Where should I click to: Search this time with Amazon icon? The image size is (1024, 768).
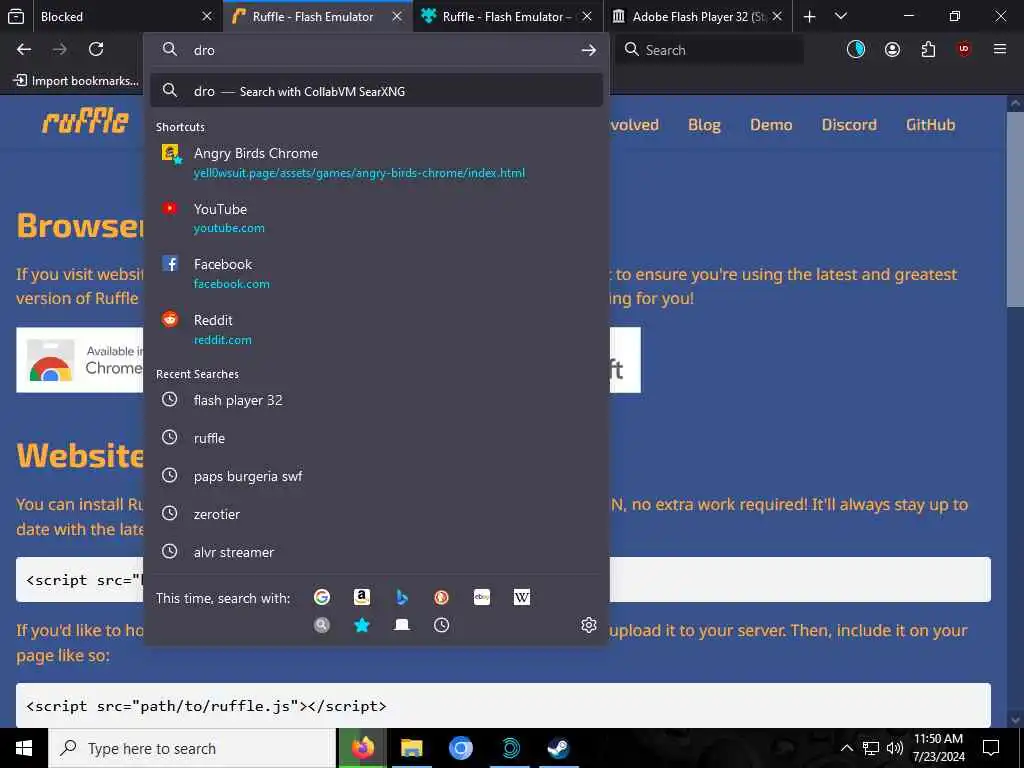(x=362, y=597)
